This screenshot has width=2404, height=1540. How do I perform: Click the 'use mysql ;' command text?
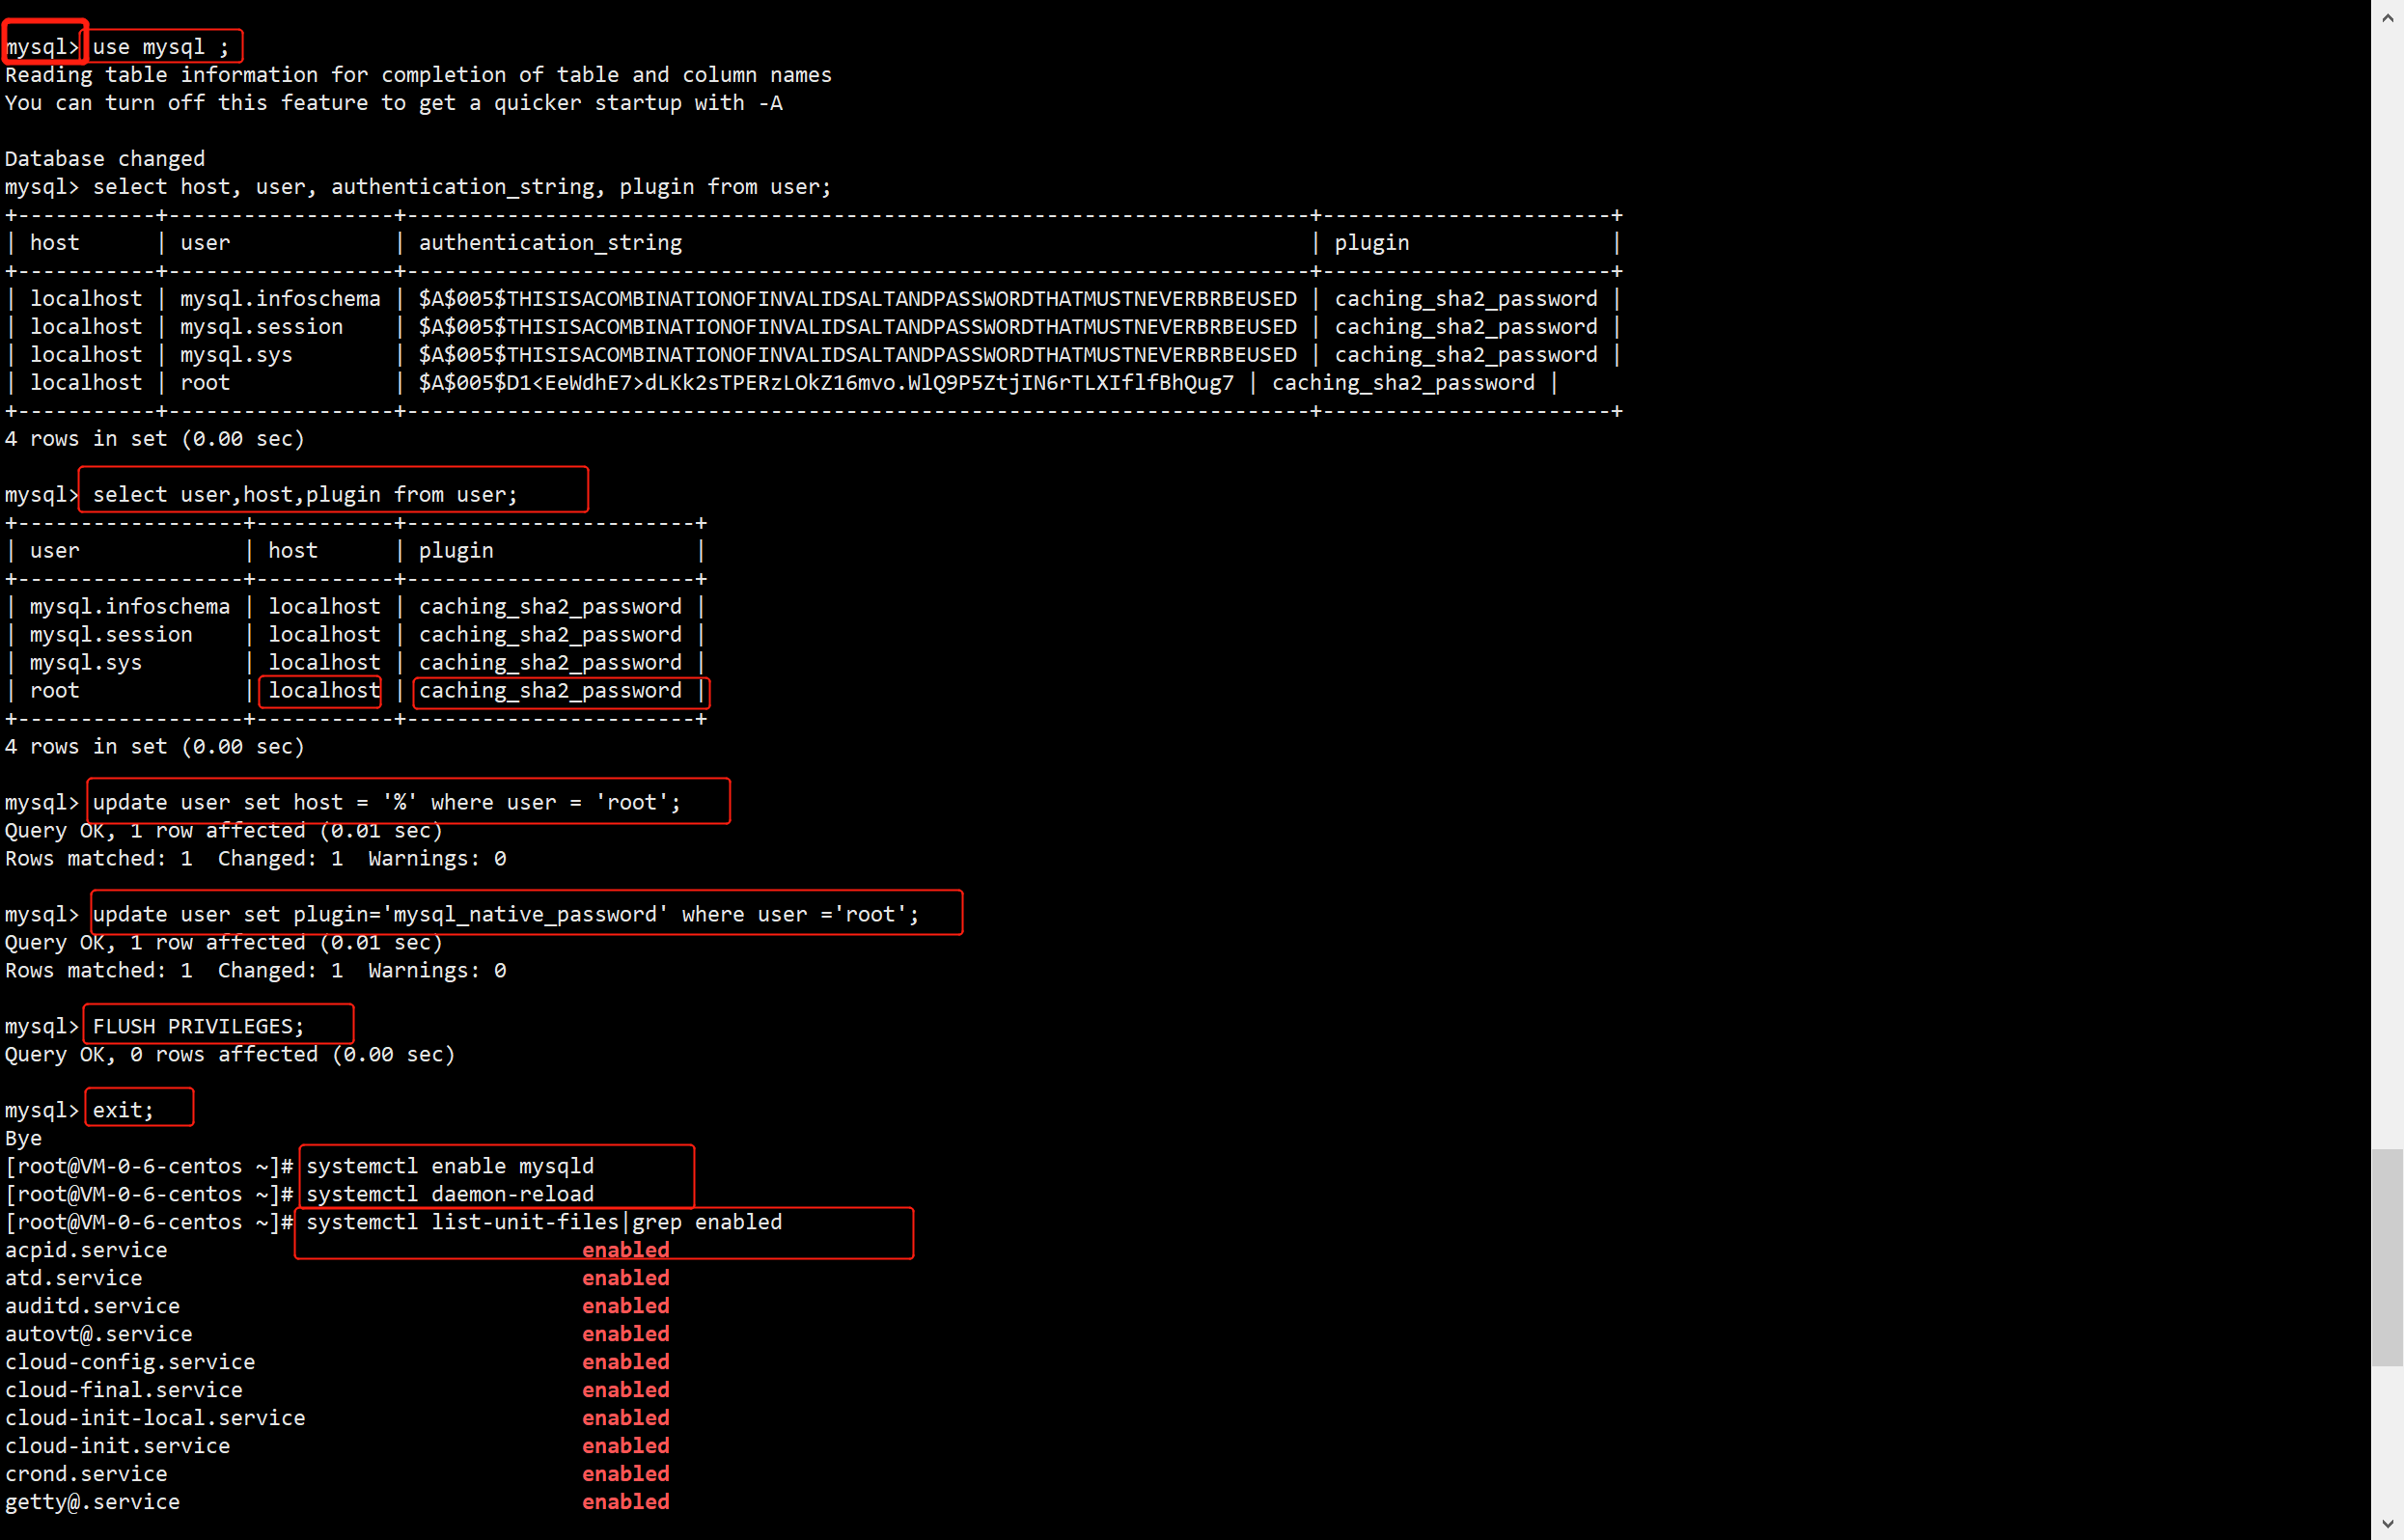[x=160, y=47]
